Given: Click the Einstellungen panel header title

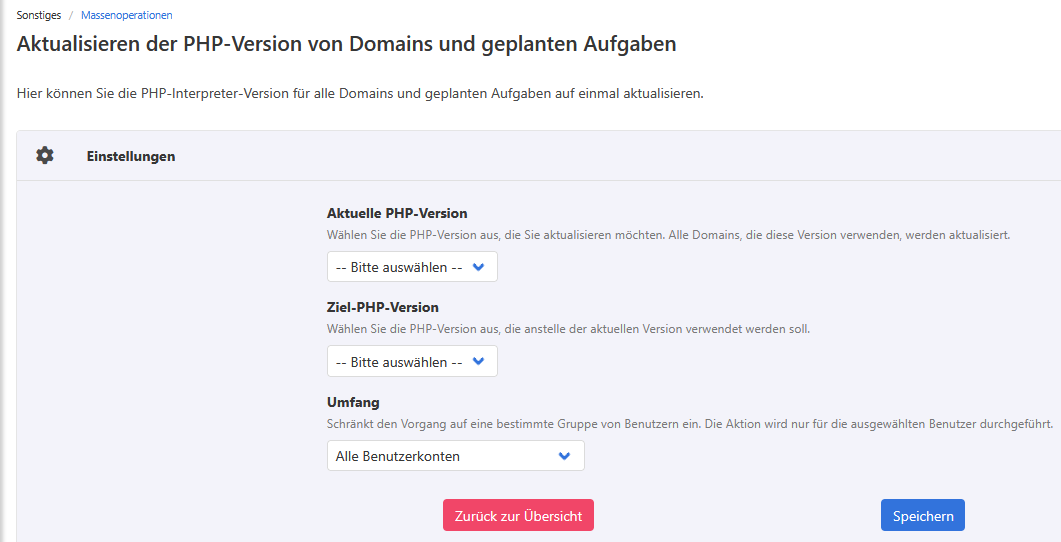Looking at the screenshot, I should tap(131, 156).
